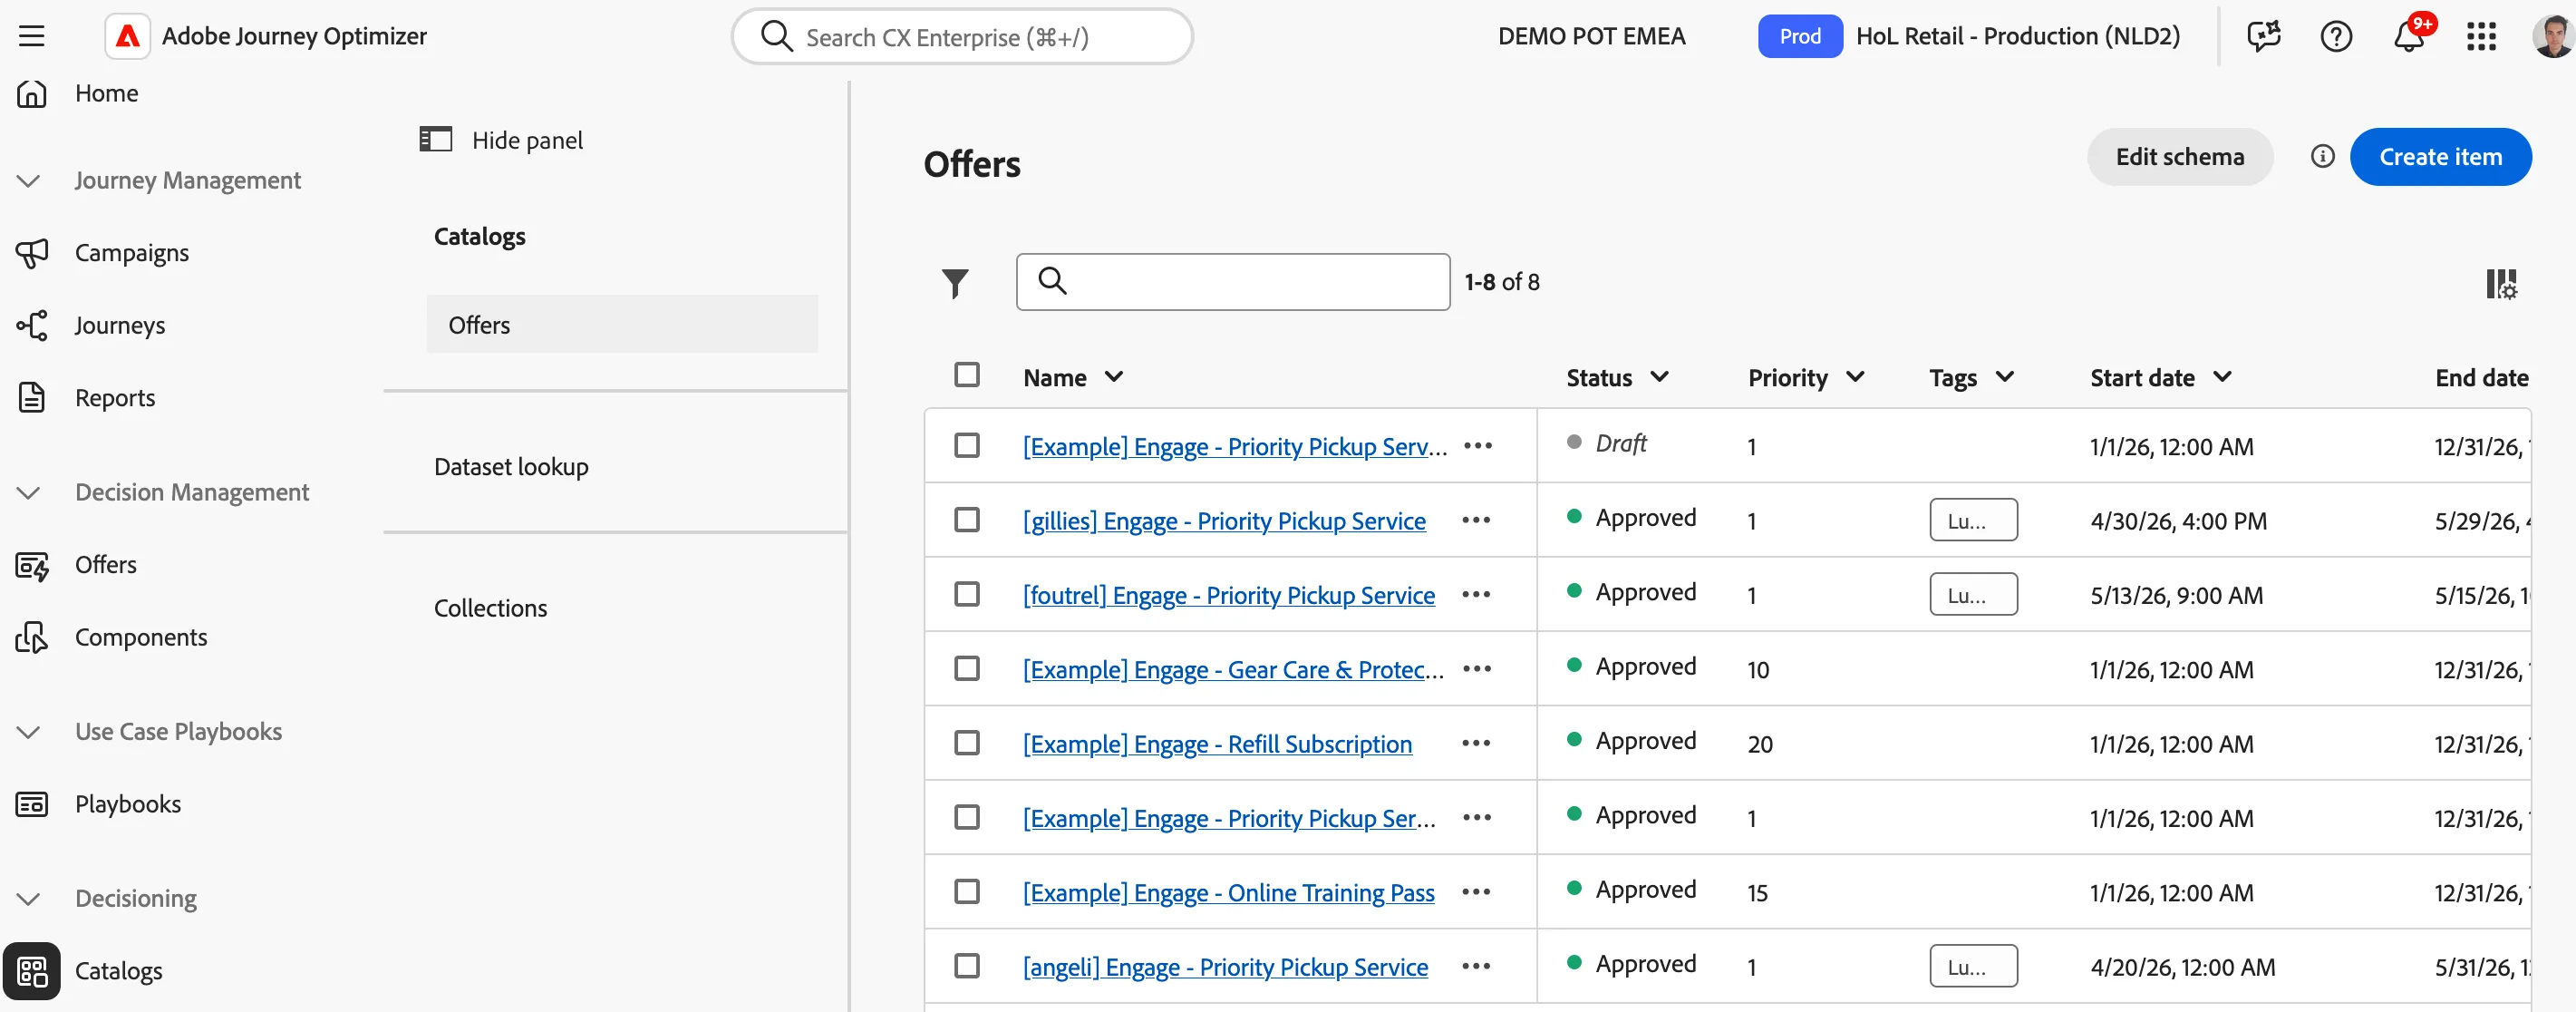This screenshot has height=1012, width=2576.
Task: Open the app switcher grid
Action: tap(2481, 37)
